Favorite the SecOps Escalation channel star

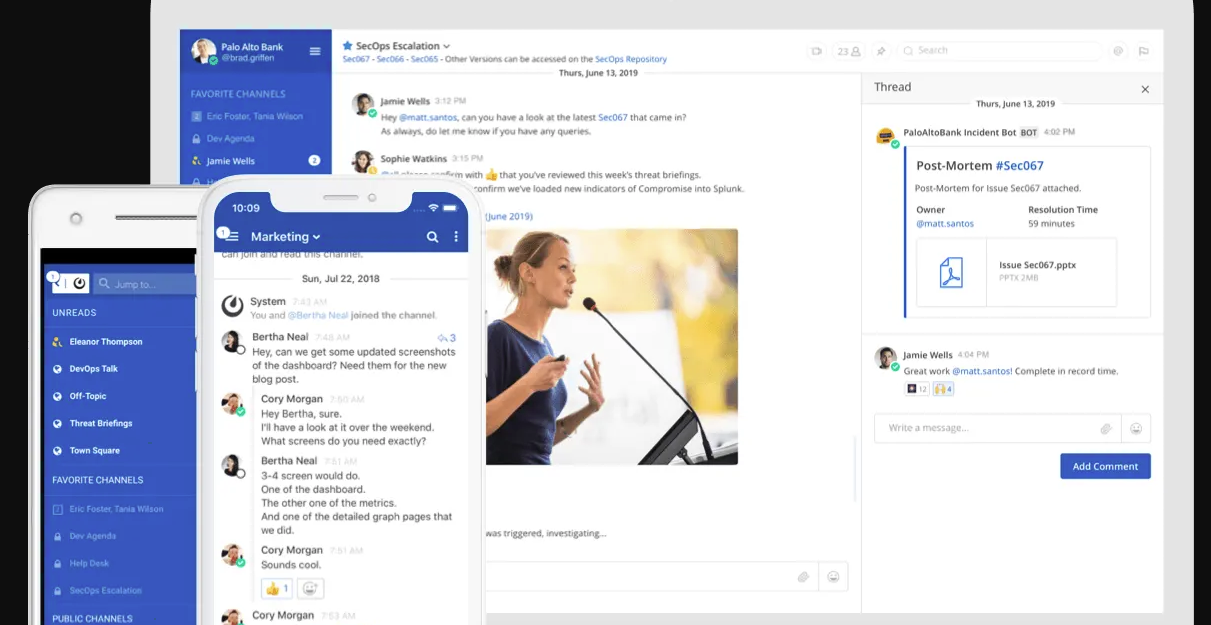tap(347, 46)
